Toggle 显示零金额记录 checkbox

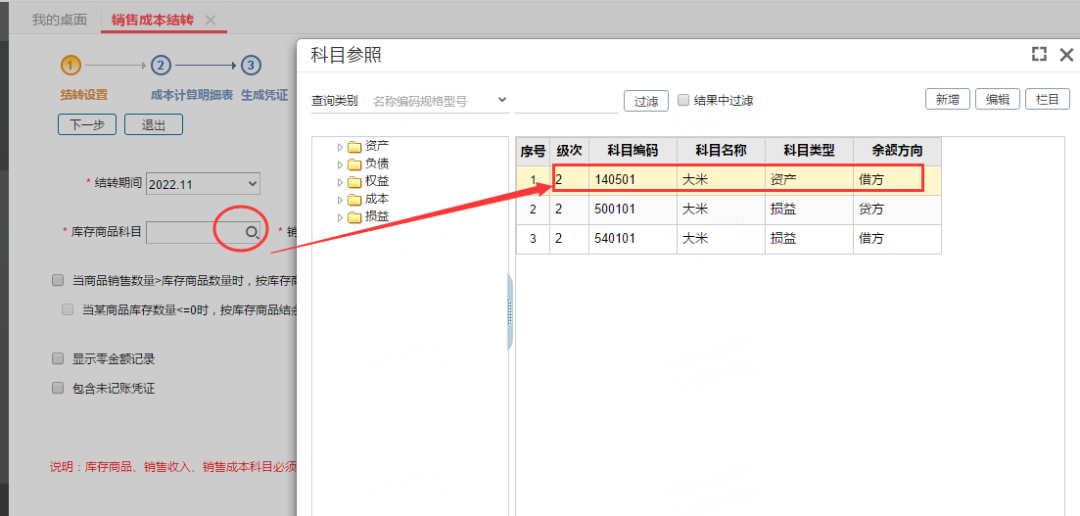click(58, 359)
